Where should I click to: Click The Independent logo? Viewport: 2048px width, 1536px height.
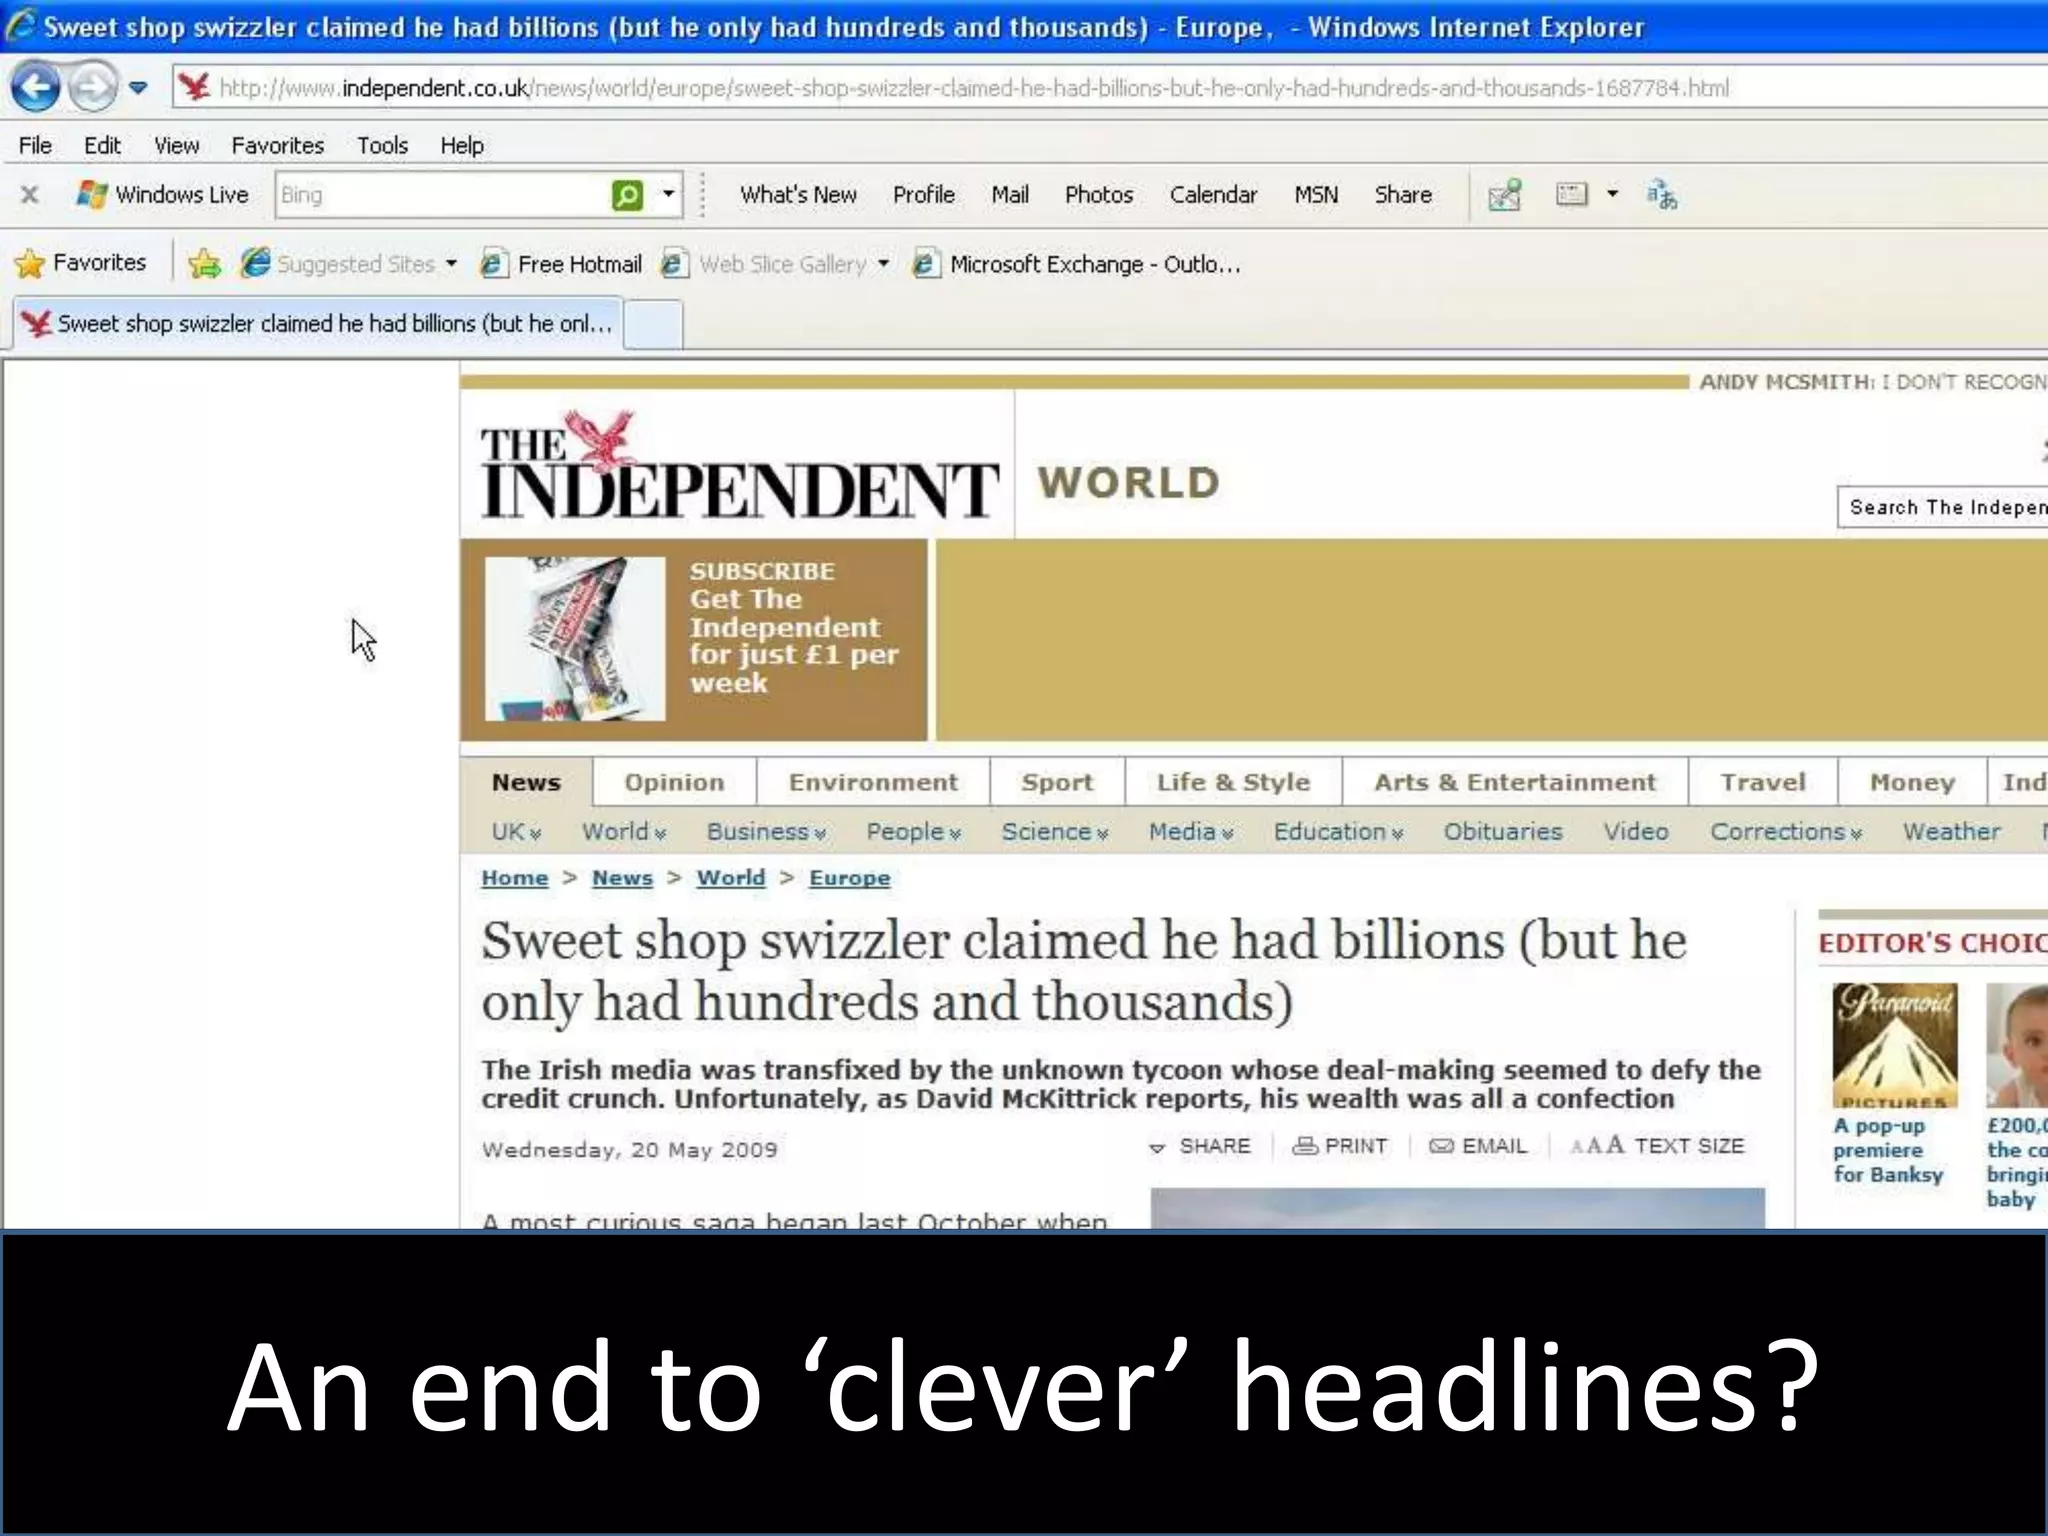click(x=738, y=466)
